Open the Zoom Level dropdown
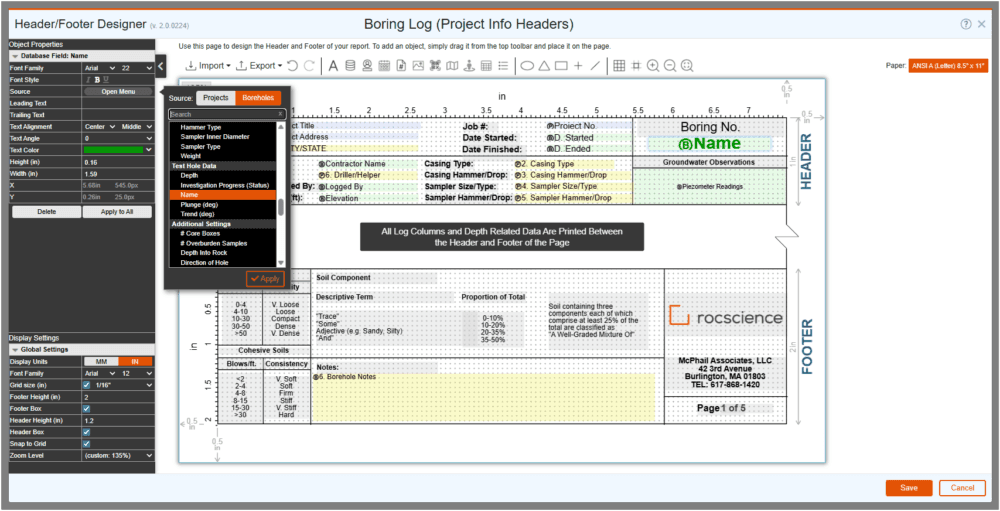 coord(119,455)
